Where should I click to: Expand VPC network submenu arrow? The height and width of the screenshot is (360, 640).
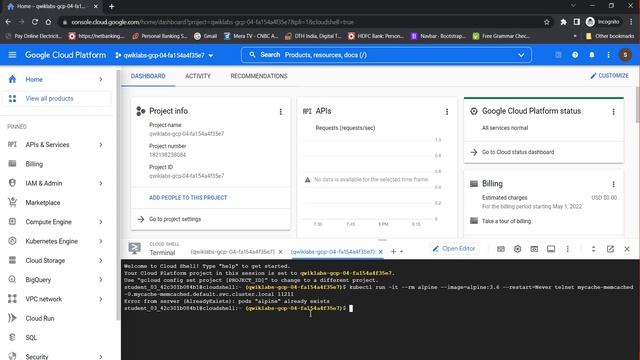(100, 299)
